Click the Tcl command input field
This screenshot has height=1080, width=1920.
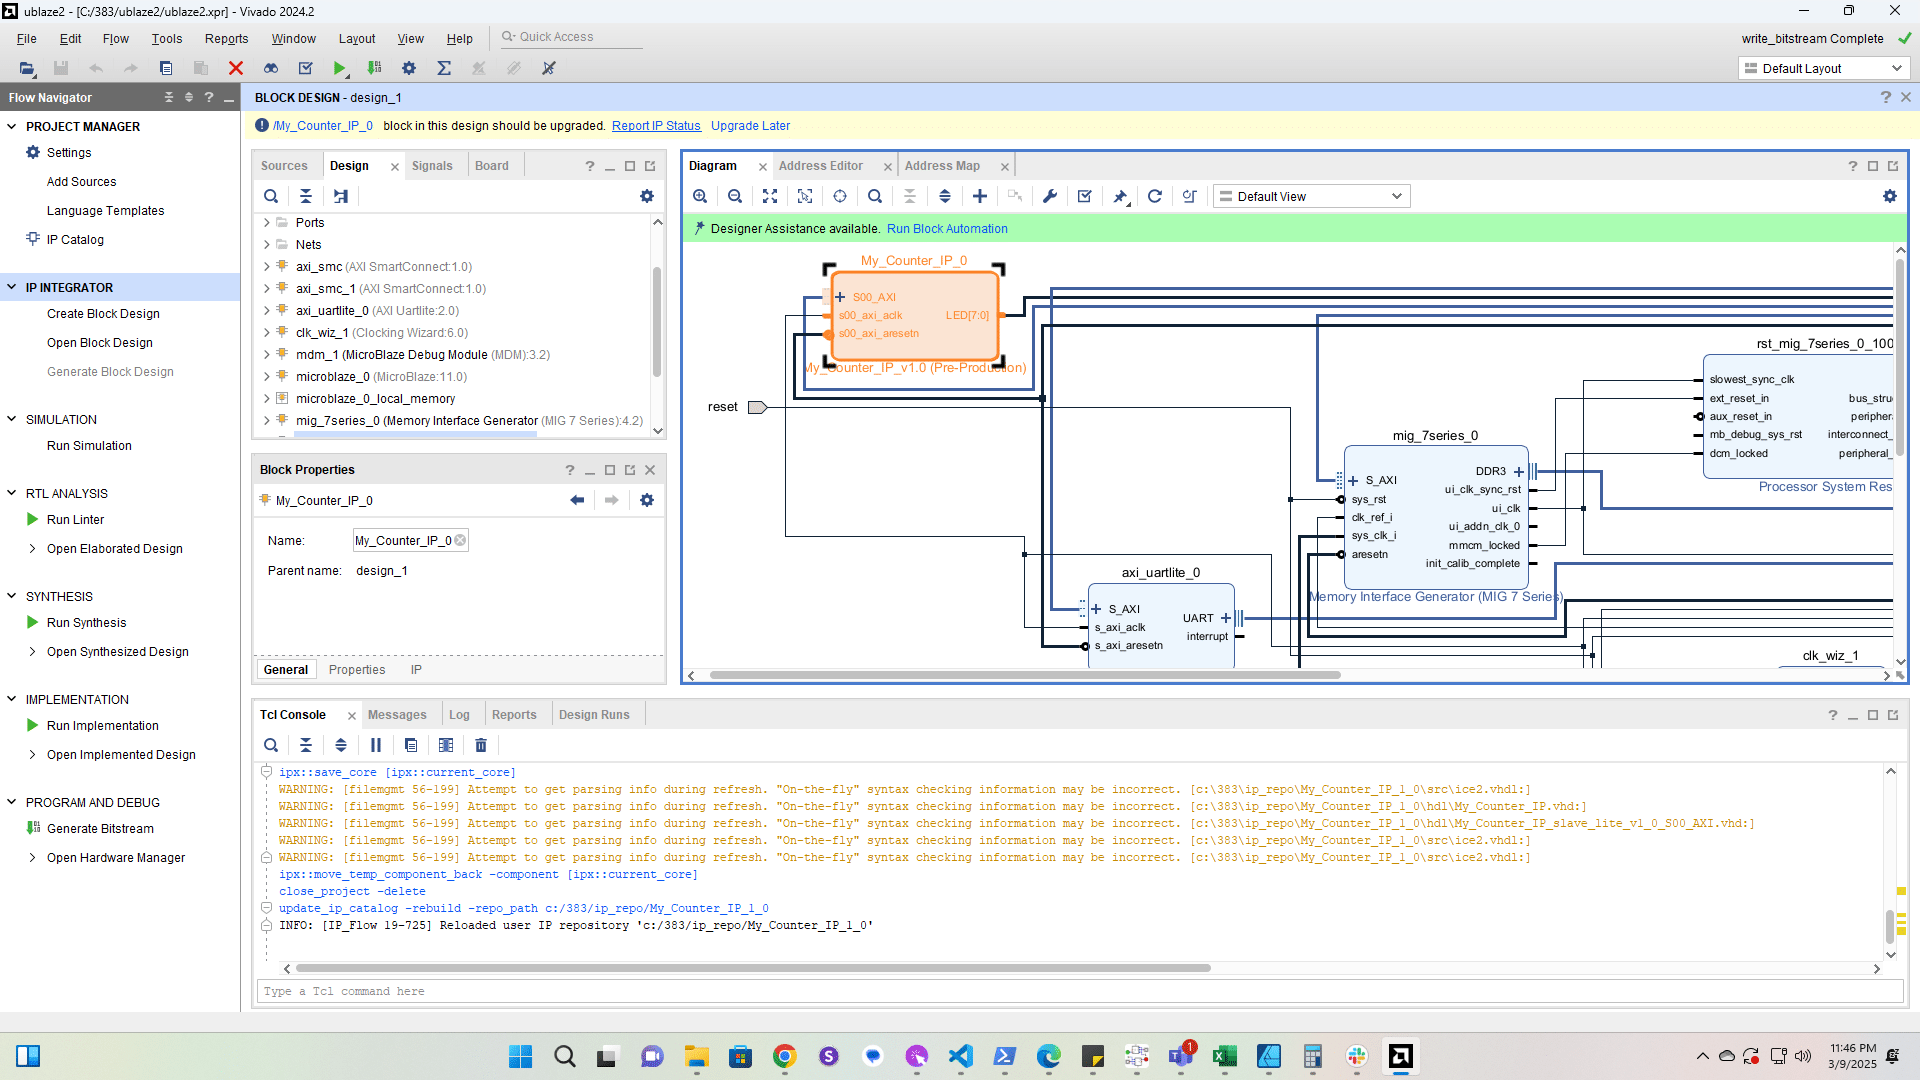click(x=1080, y=991)
